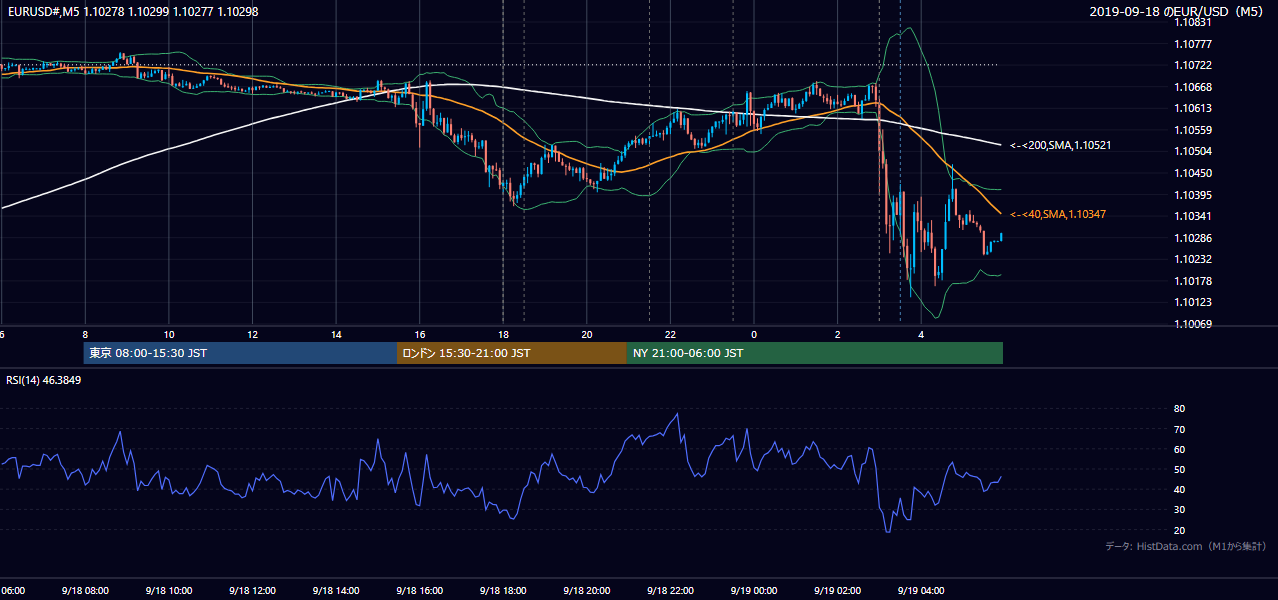Click RSI scale level 30

coord(1180,509)
